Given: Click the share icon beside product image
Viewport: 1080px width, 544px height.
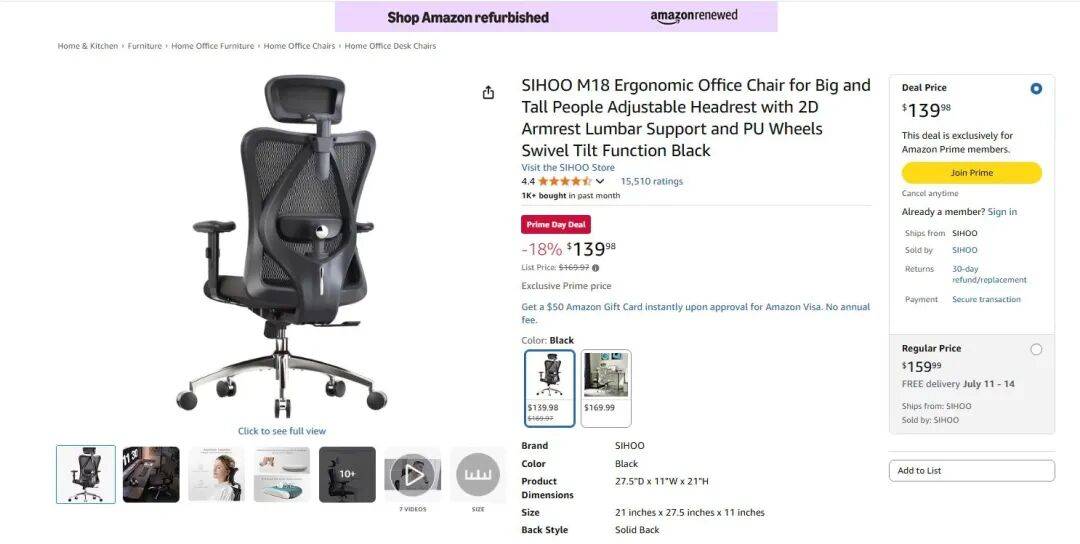Looking at the screenshot, I should (488, 92).
